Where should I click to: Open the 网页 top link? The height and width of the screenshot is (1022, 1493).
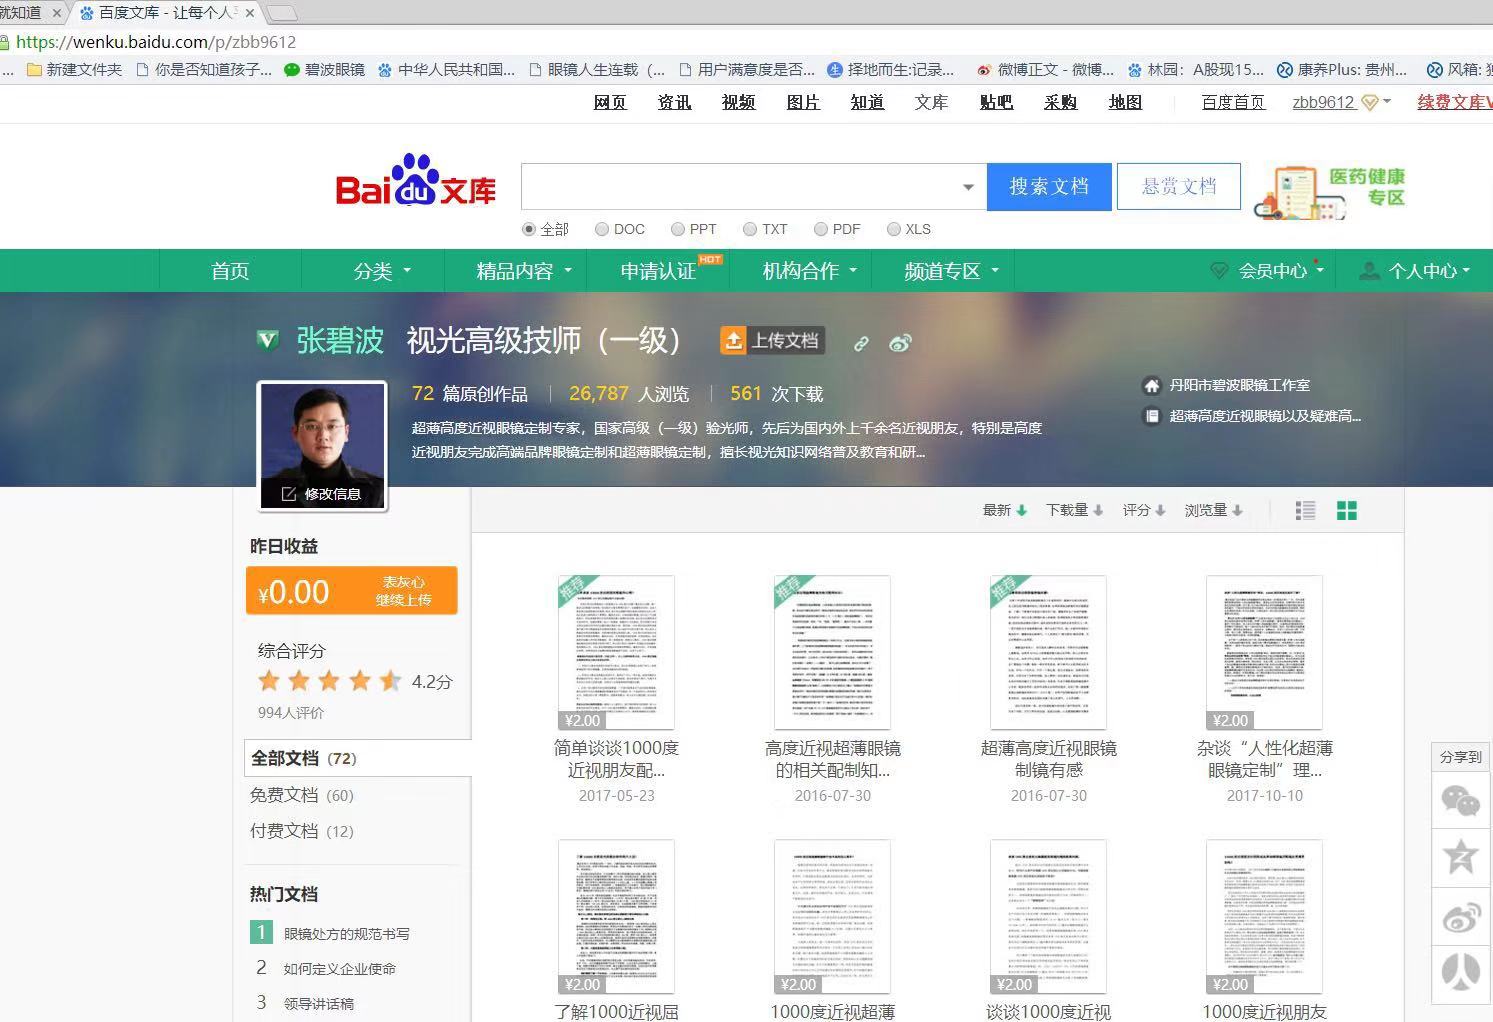tap(610, 102)
